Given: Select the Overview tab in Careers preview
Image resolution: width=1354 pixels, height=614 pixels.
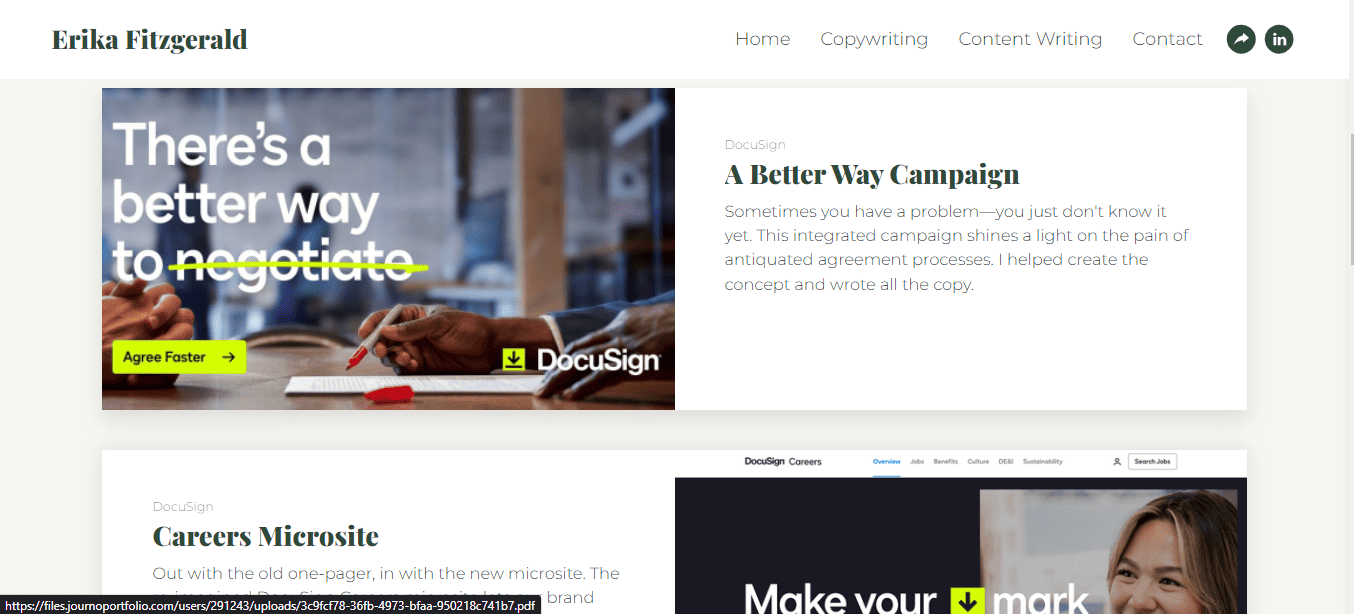Looking at the screenshot, I should [886, 462].
